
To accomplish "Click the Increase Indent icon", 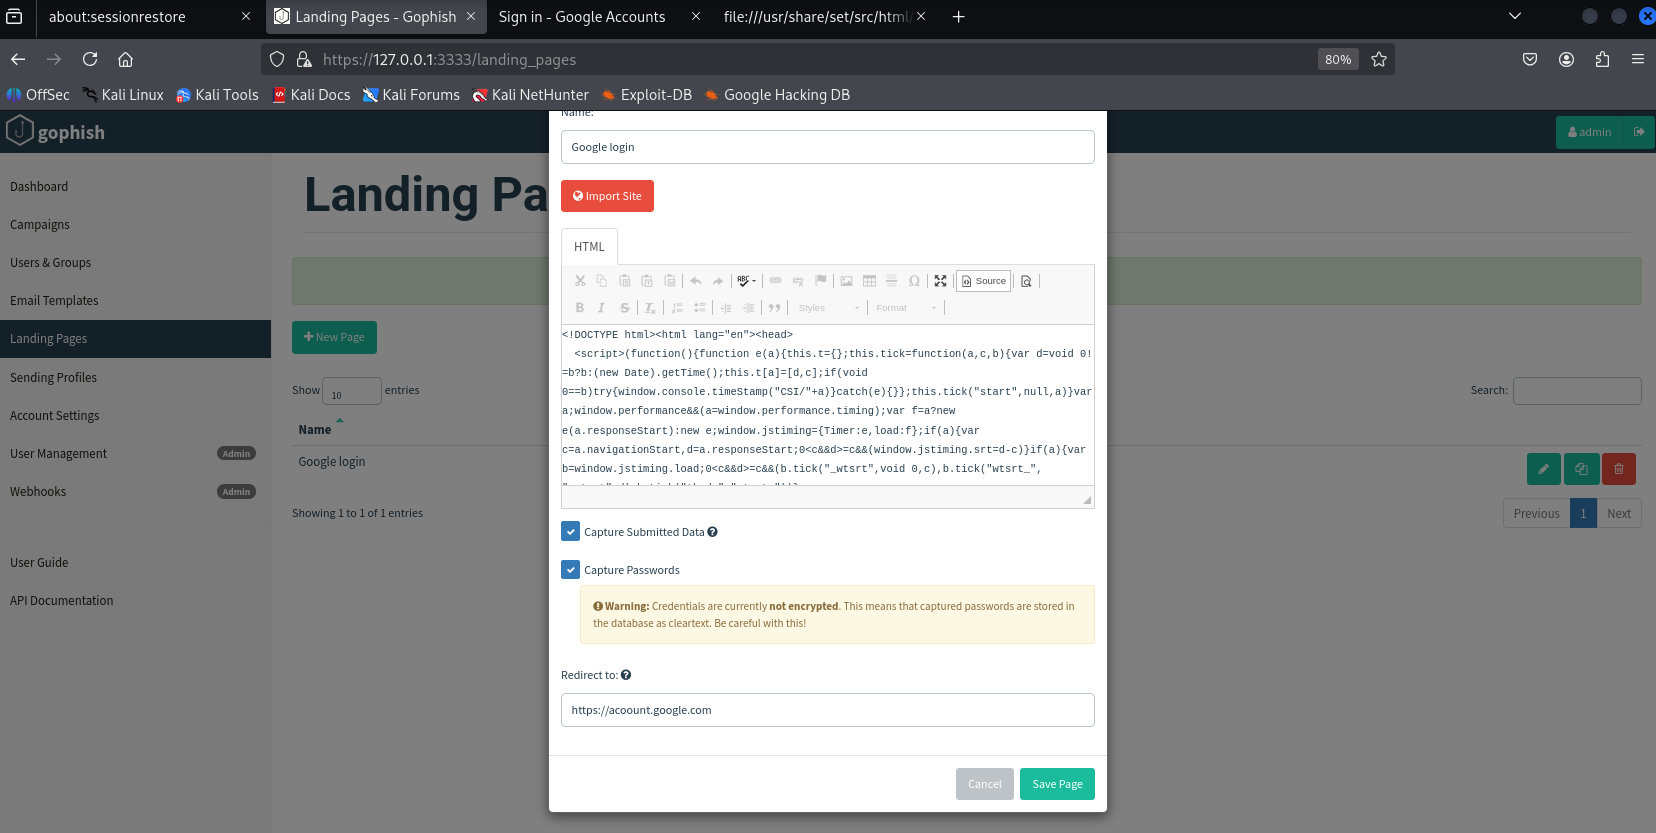I will [x=748, y=308].
